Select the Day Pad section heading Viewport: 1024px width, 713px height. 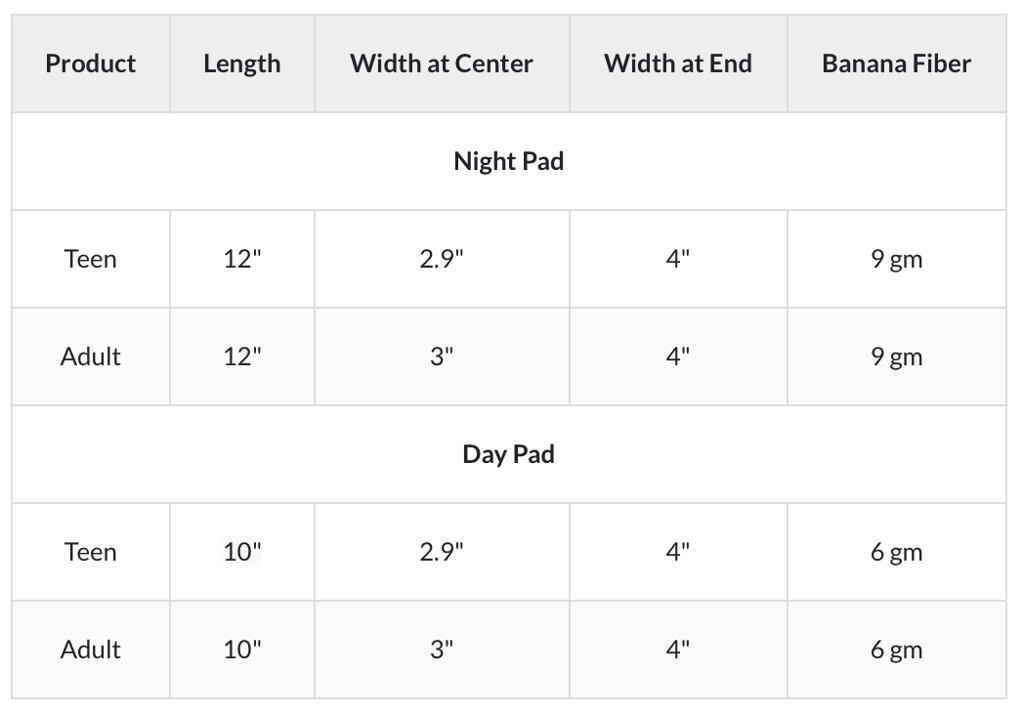click(508, 454)
